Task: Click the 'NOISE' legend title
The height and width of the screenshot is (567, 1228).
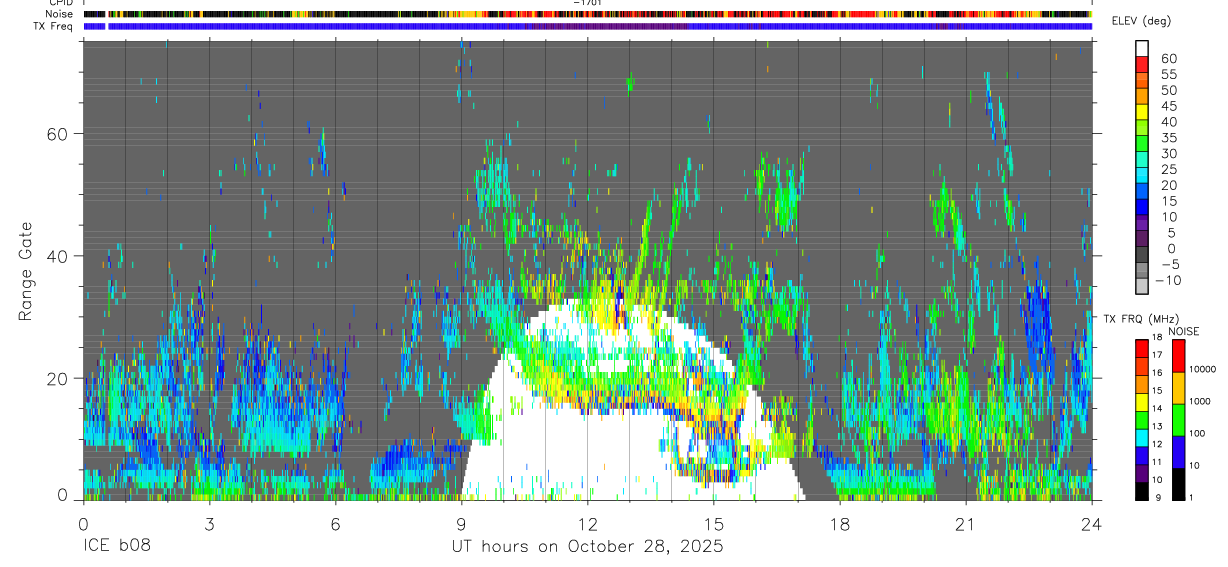Action: click(1182, 331)
